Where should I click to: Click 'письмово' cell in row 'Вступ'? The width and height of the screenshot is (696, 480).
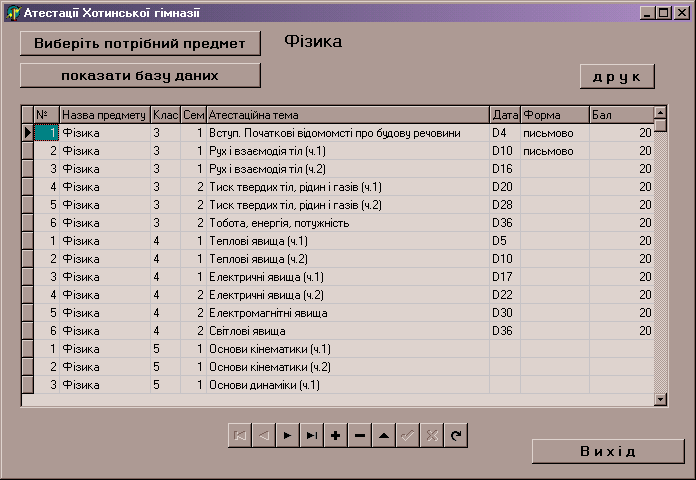[555, 133]
